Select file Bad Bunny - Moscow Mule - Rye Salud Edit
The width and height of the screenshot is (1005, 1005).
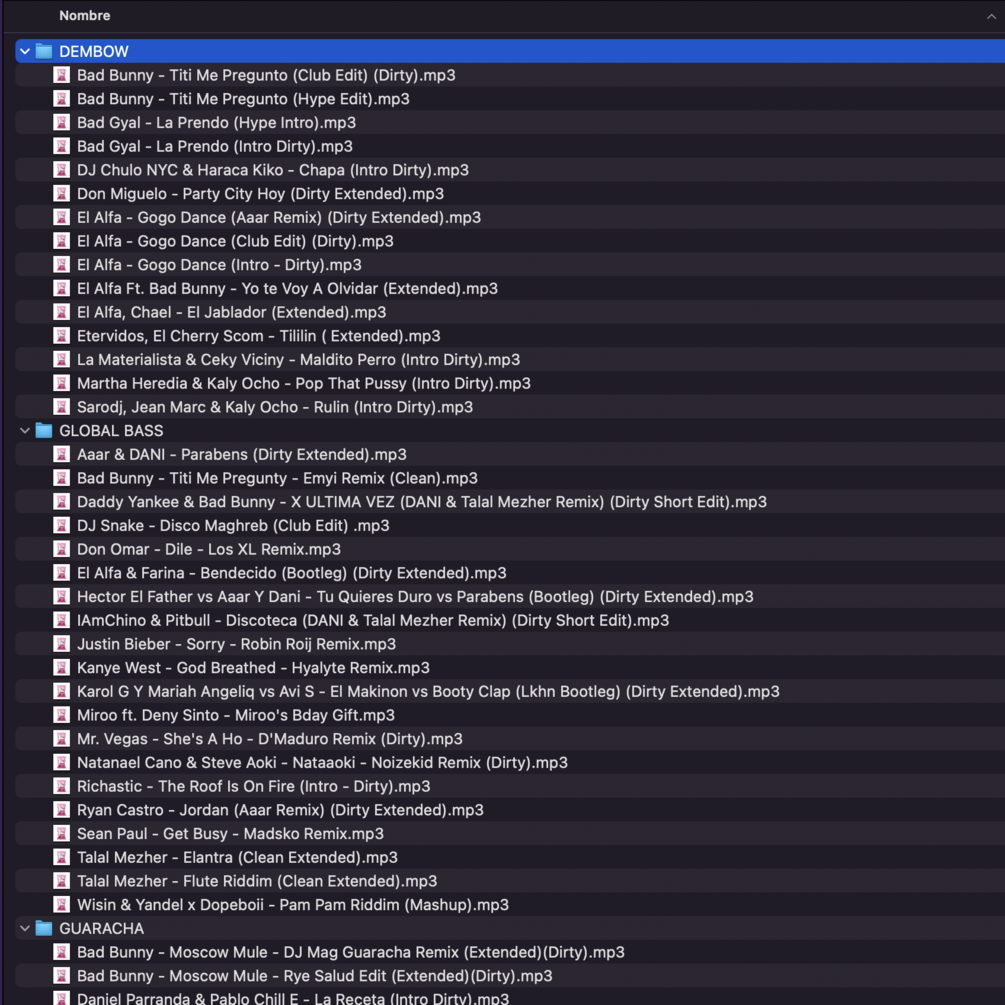click(x=315, y=976)
